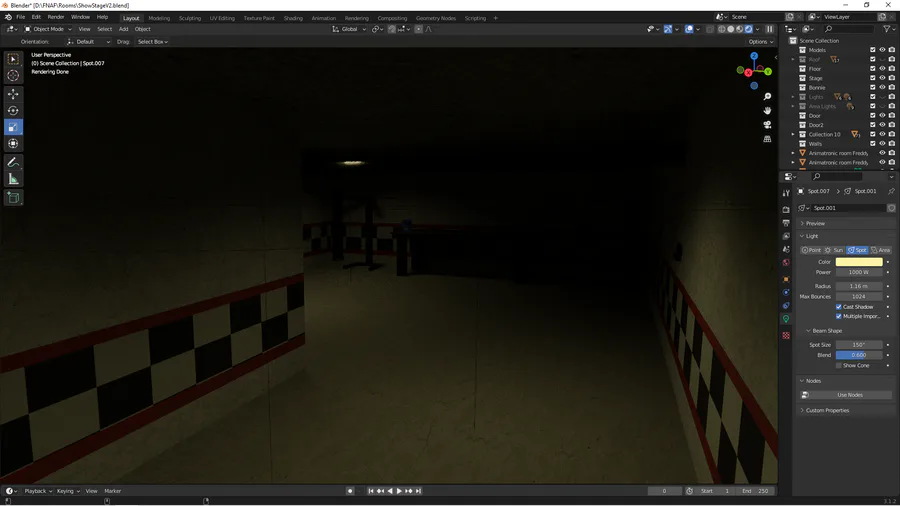Collapse the Nodes panel
The width and height of the screenshot is (900, 506).
(x=813, y=381)
